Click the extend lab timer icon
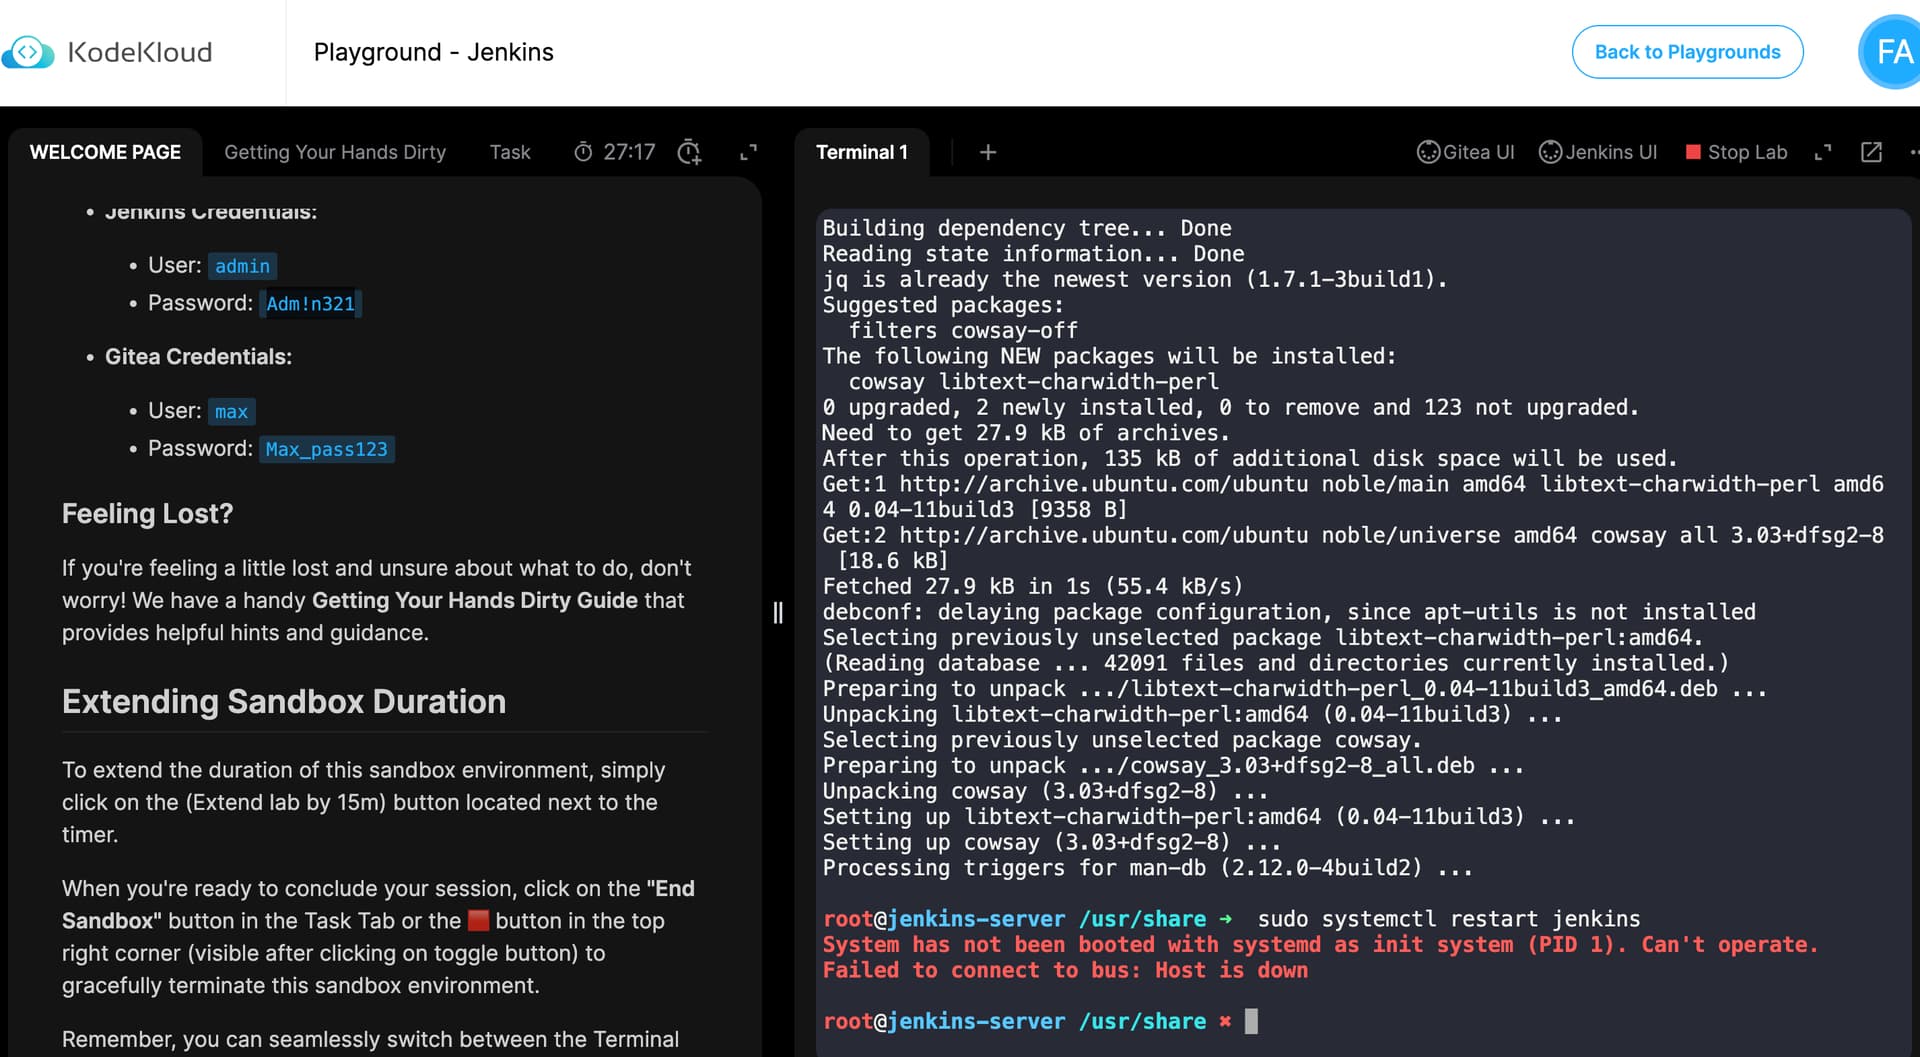 pos(689,152)
